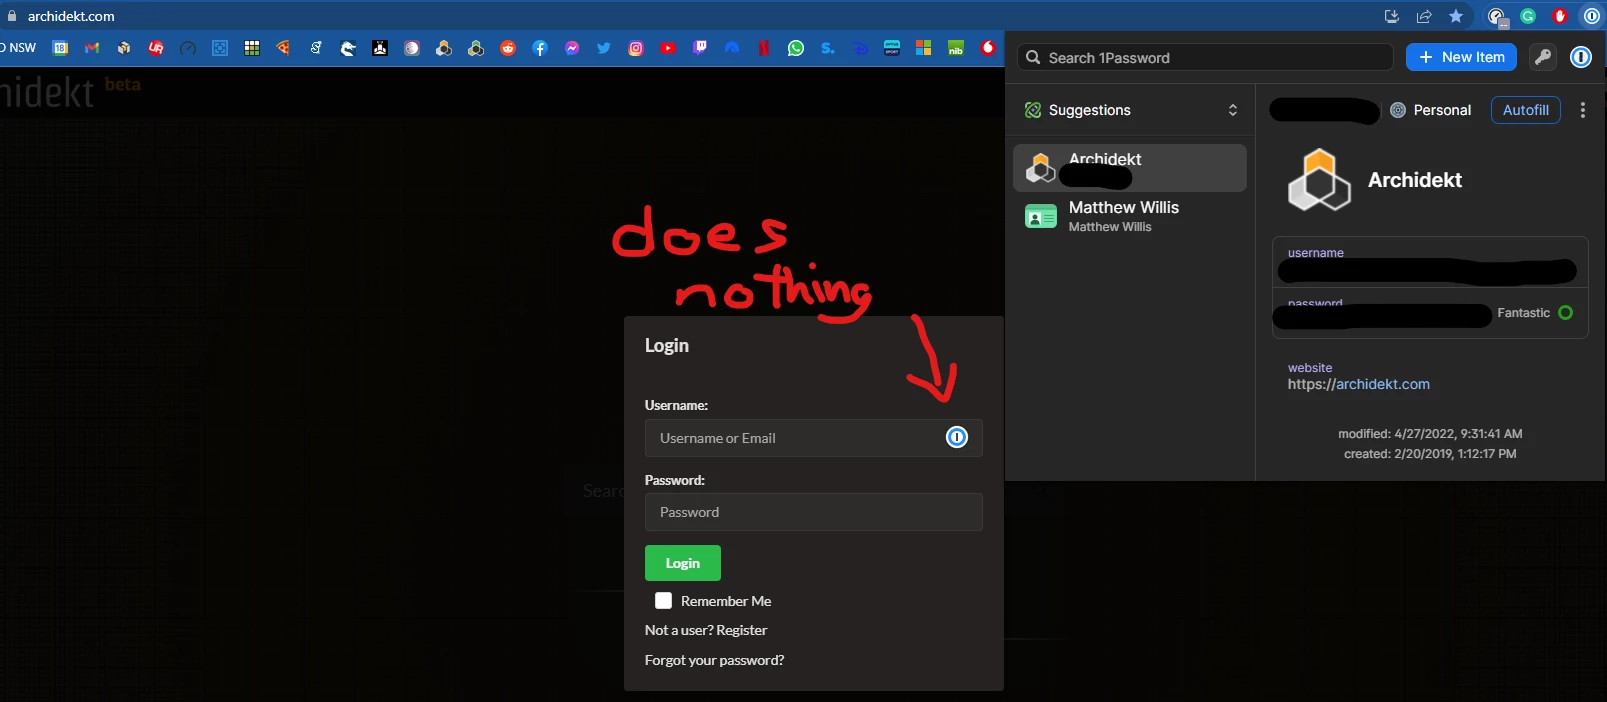The height and width of the screenshot is (702, 1607).
Task: Open the Optus Sport bookmark icon
Action: (x=892, y=48)
